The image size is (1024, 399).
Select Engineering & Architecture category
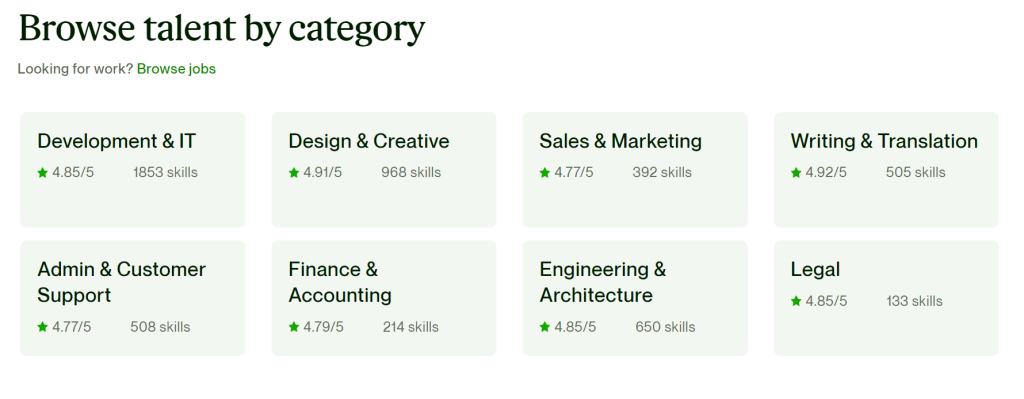coord(603,282)
